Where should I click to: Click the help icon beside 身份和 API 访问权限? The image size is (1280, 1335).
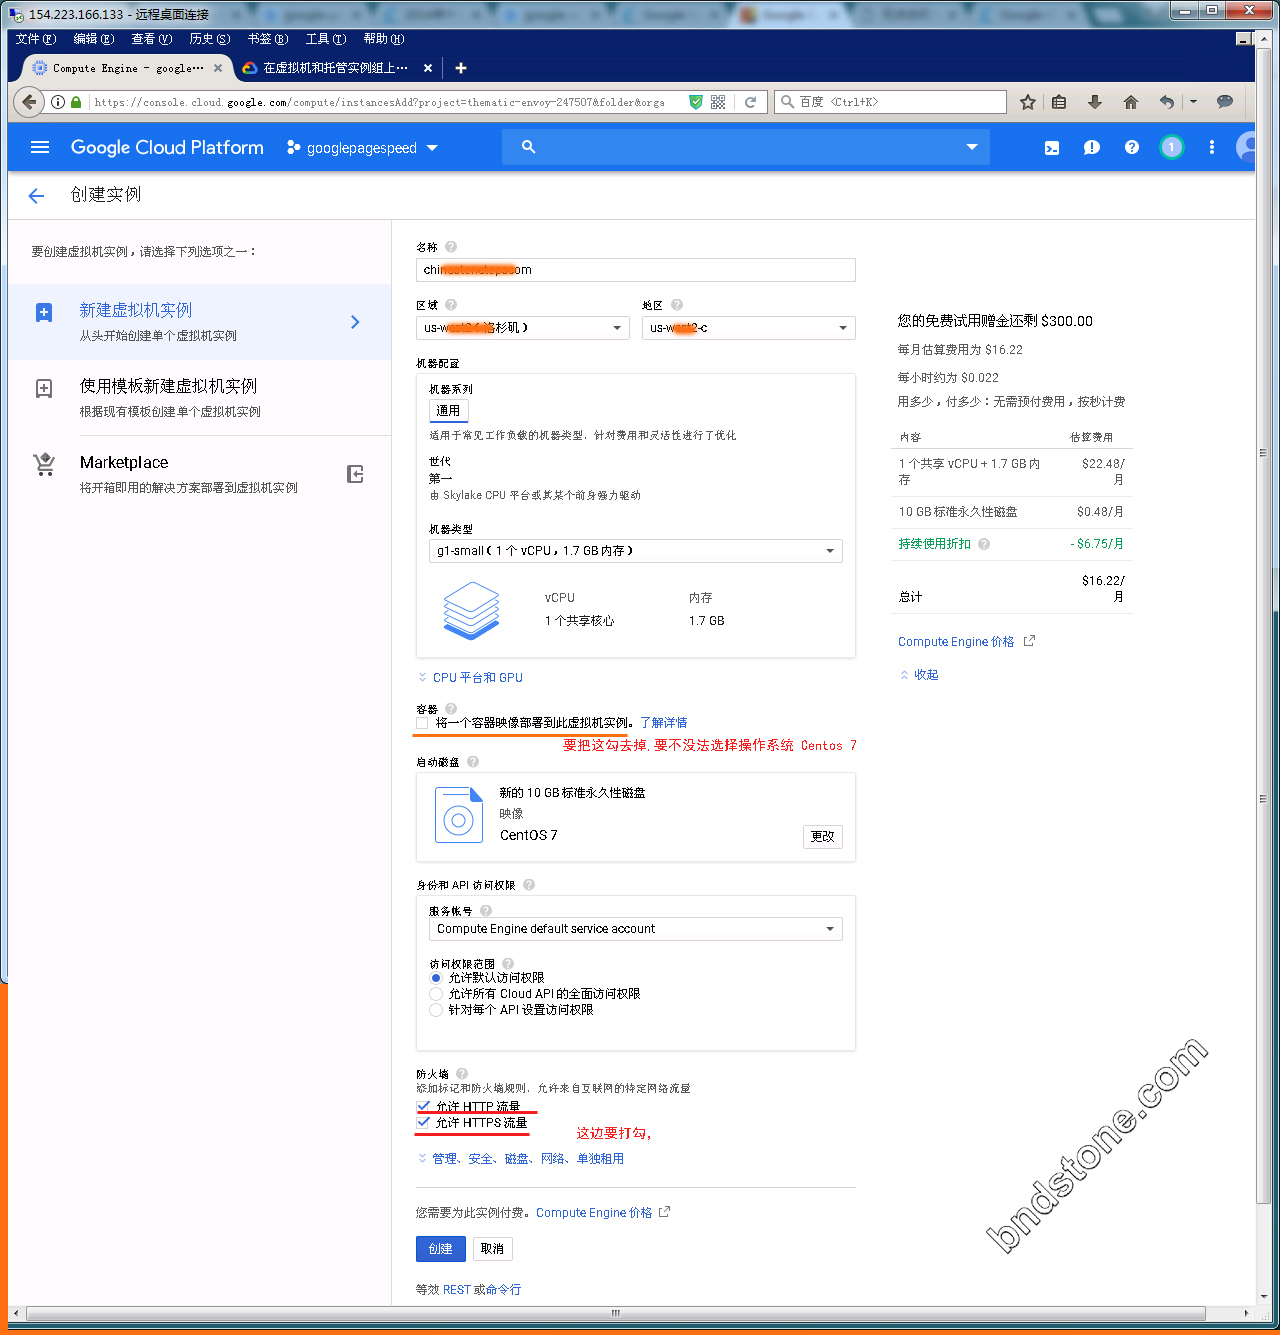529,885
